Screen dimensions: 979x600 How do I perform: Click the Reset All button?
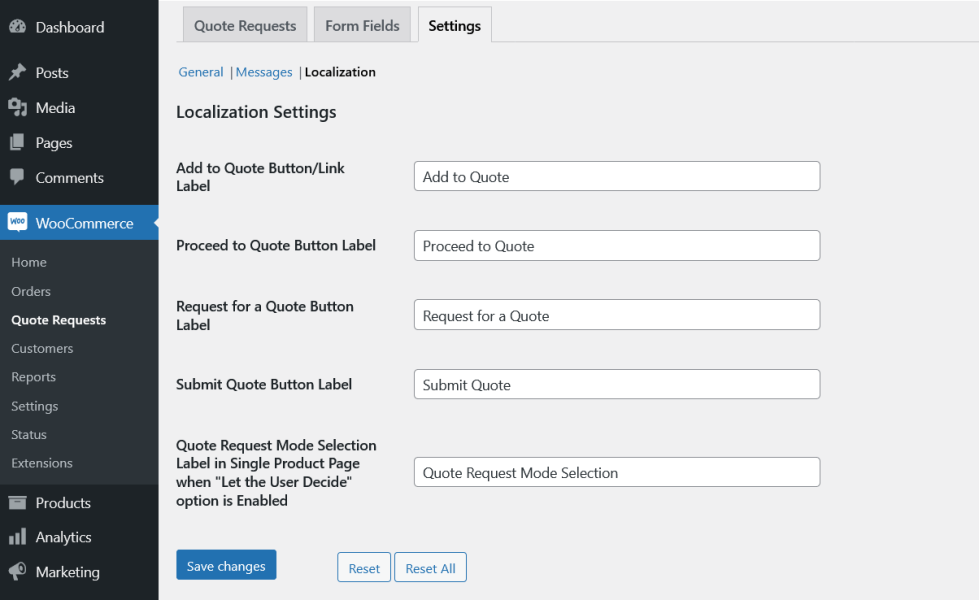point(430,568)
